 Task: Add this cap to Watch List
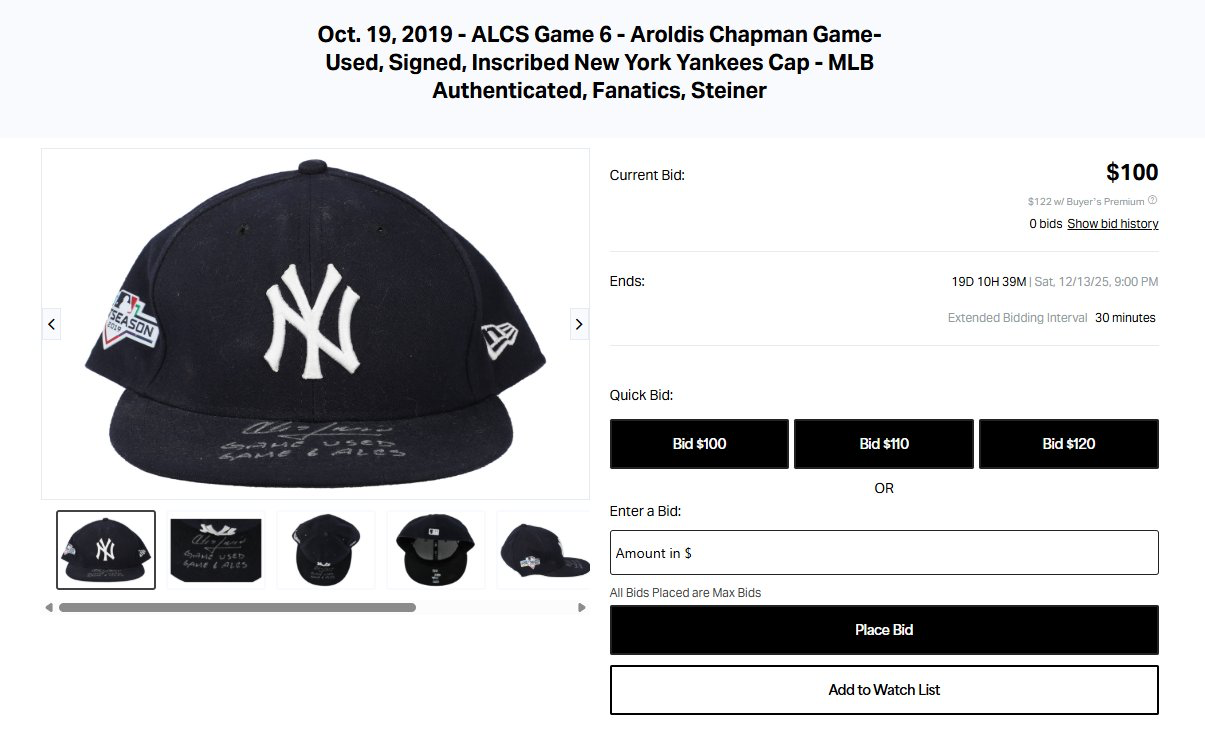[884, 690]
